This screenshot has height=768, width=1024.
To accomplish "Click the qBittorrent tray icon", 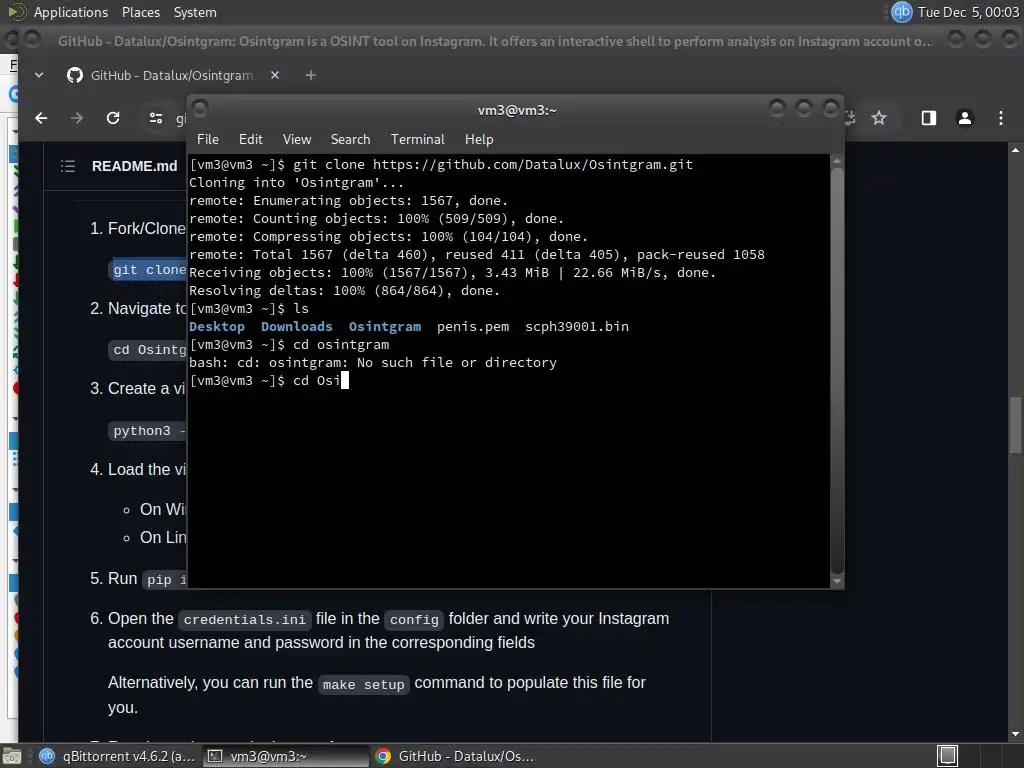I will click(901, 12).
